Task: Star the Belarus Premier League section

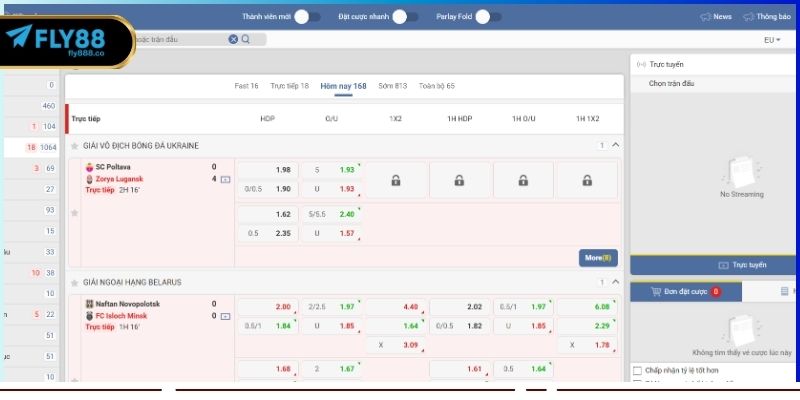Action: click(74, 283)
